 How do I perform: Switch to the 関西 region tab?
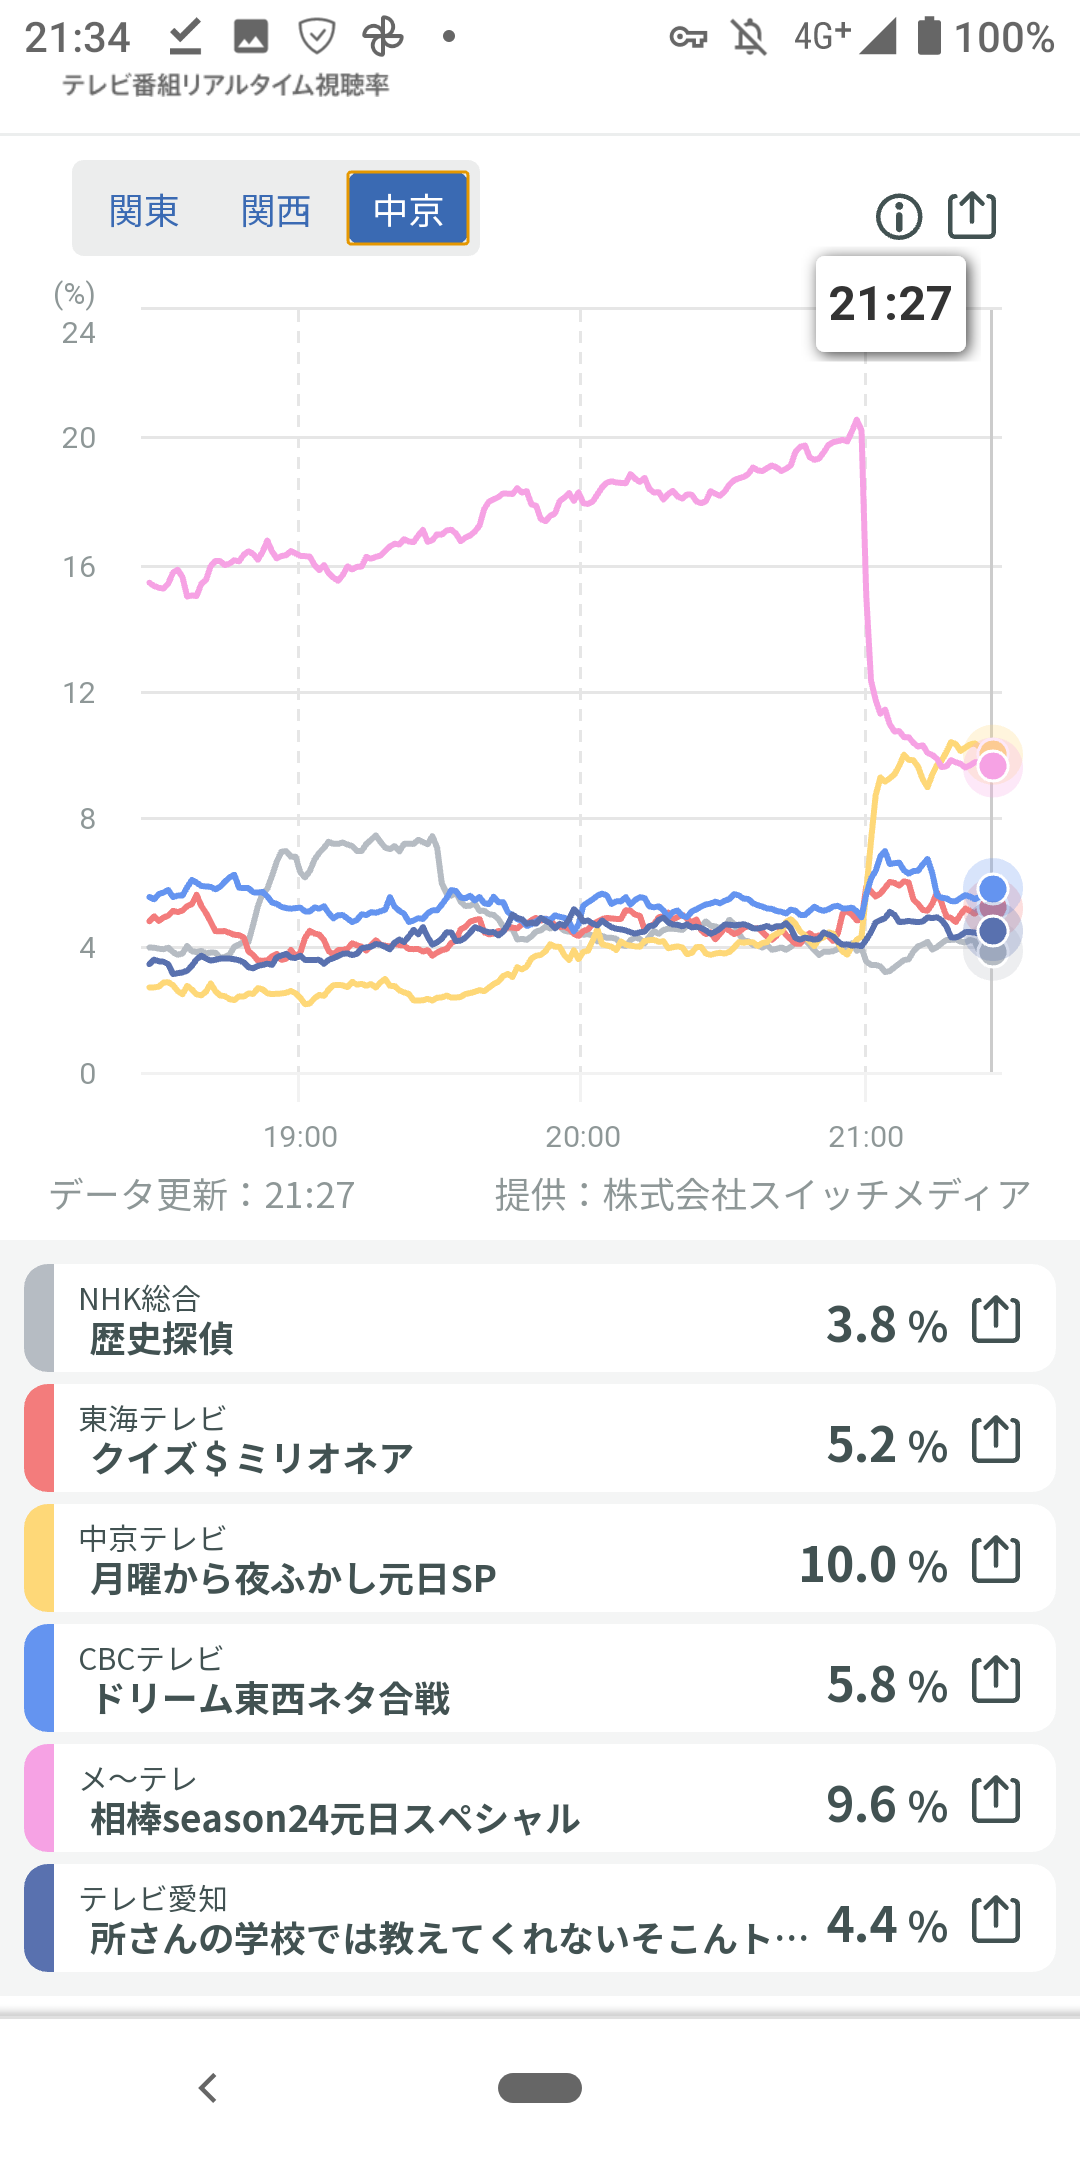pos(276,210)
